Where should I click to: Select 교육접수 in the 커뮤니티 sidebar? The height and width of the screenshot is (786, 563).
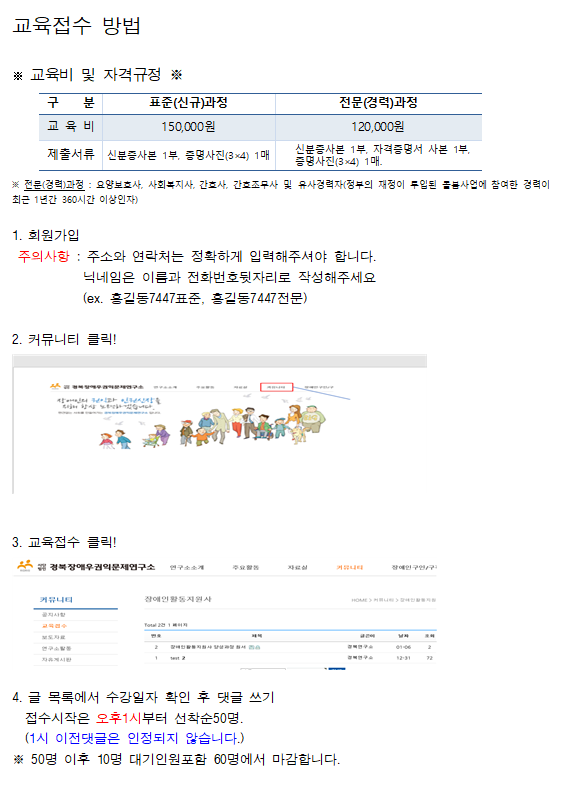(x=54, y=626)
